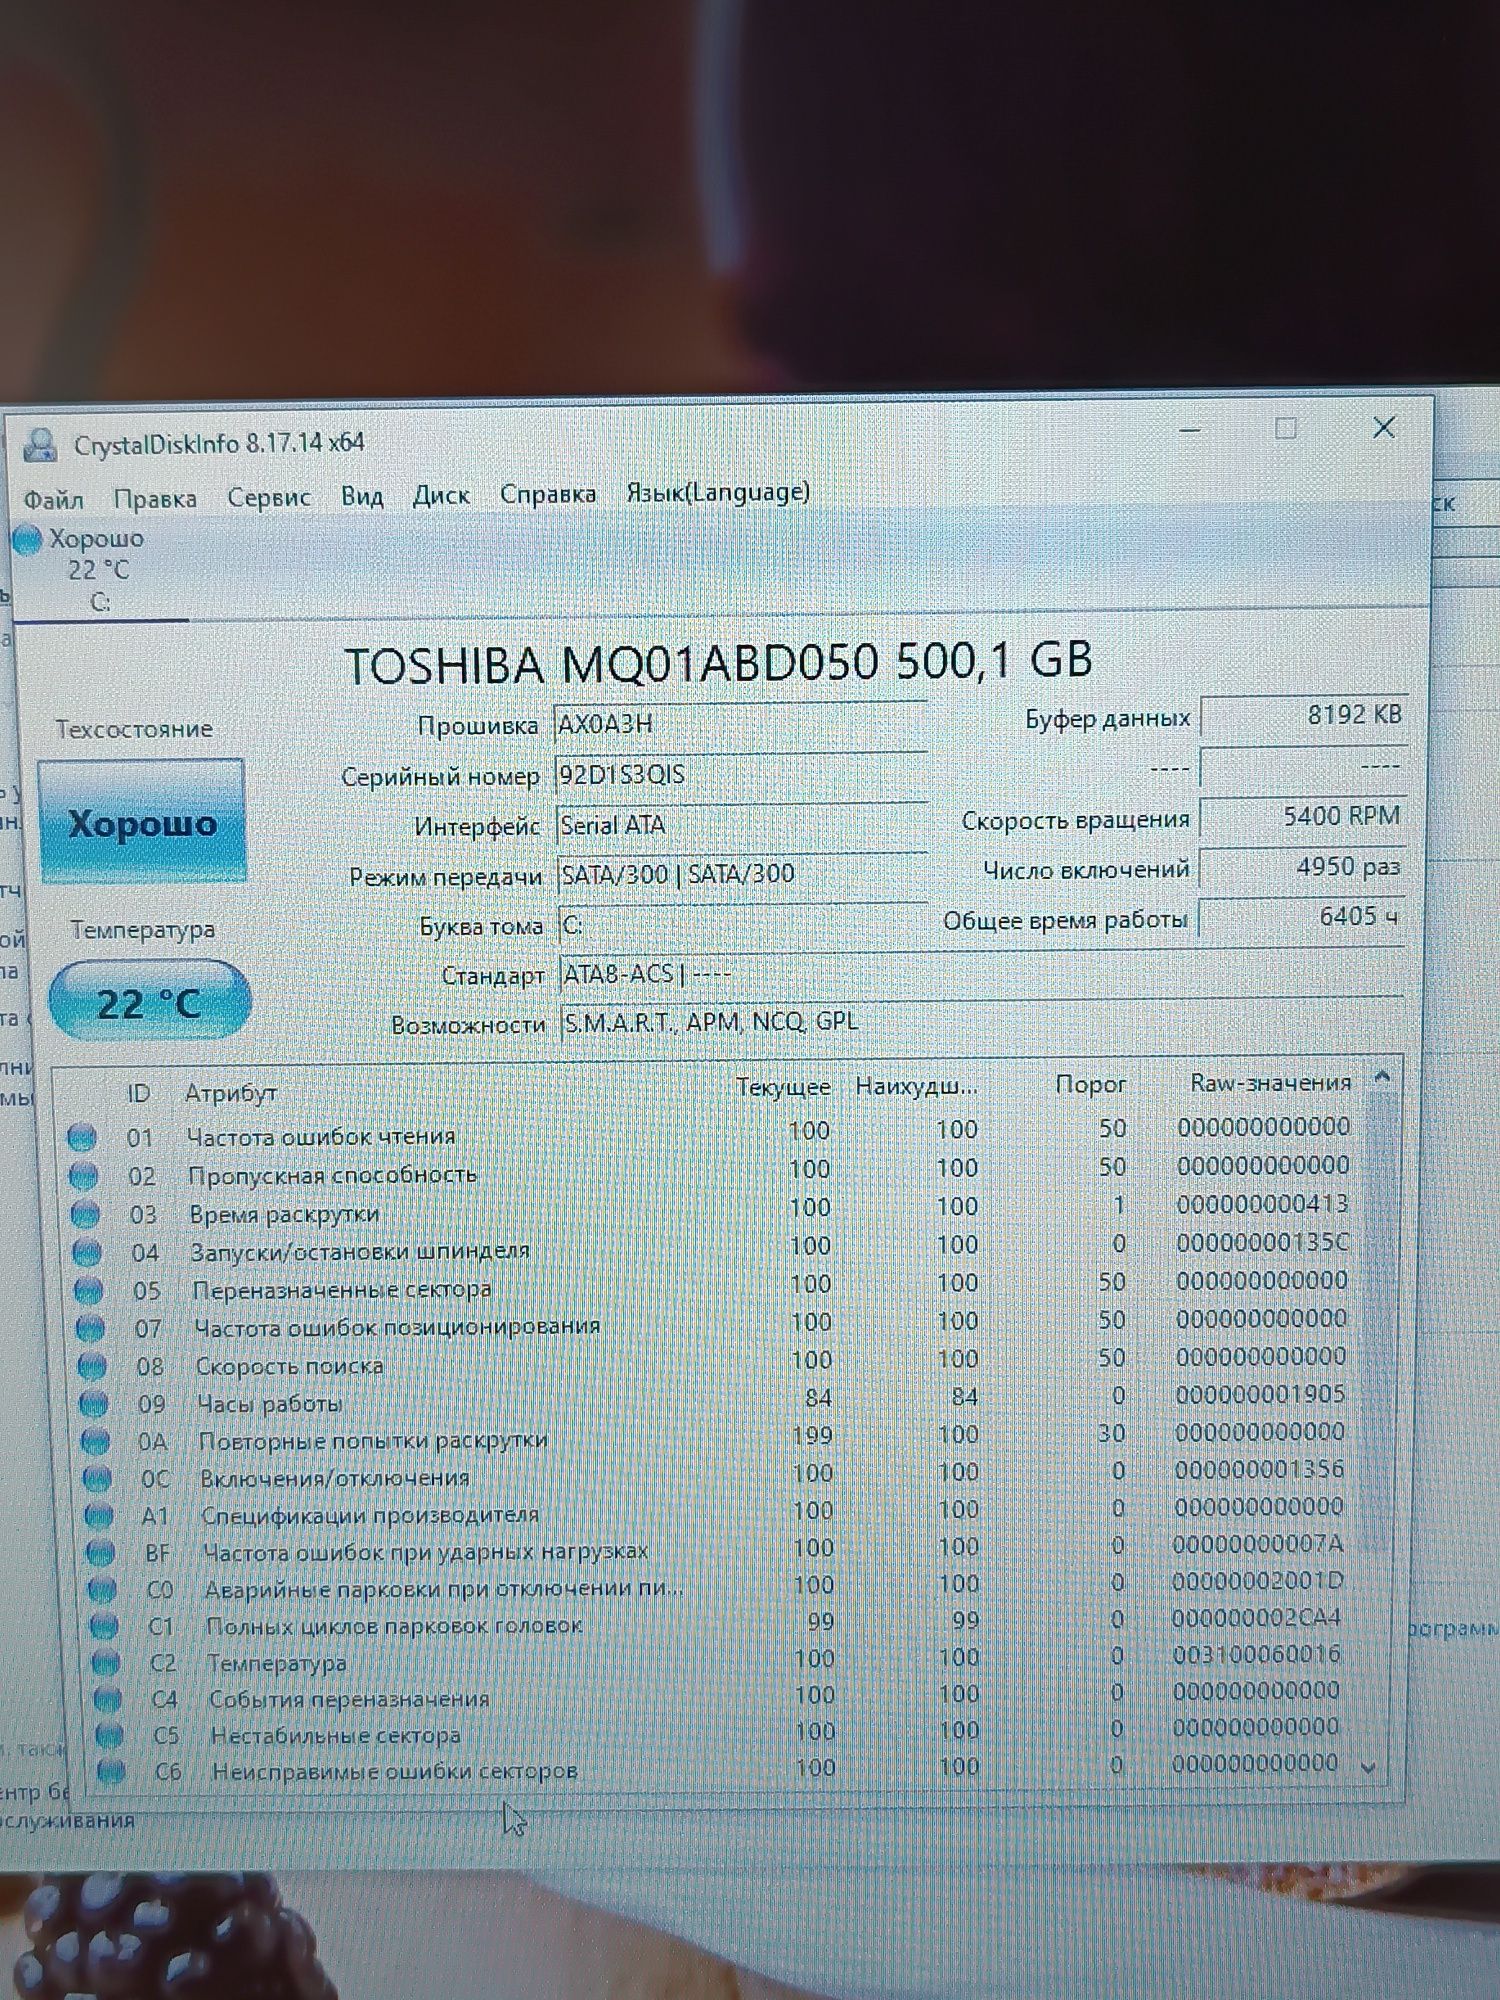1500x2000 pixels.
Task: Click the attribute list scrollbar up arrow
Action: pyautogui.click(x=1382, y=1077)
